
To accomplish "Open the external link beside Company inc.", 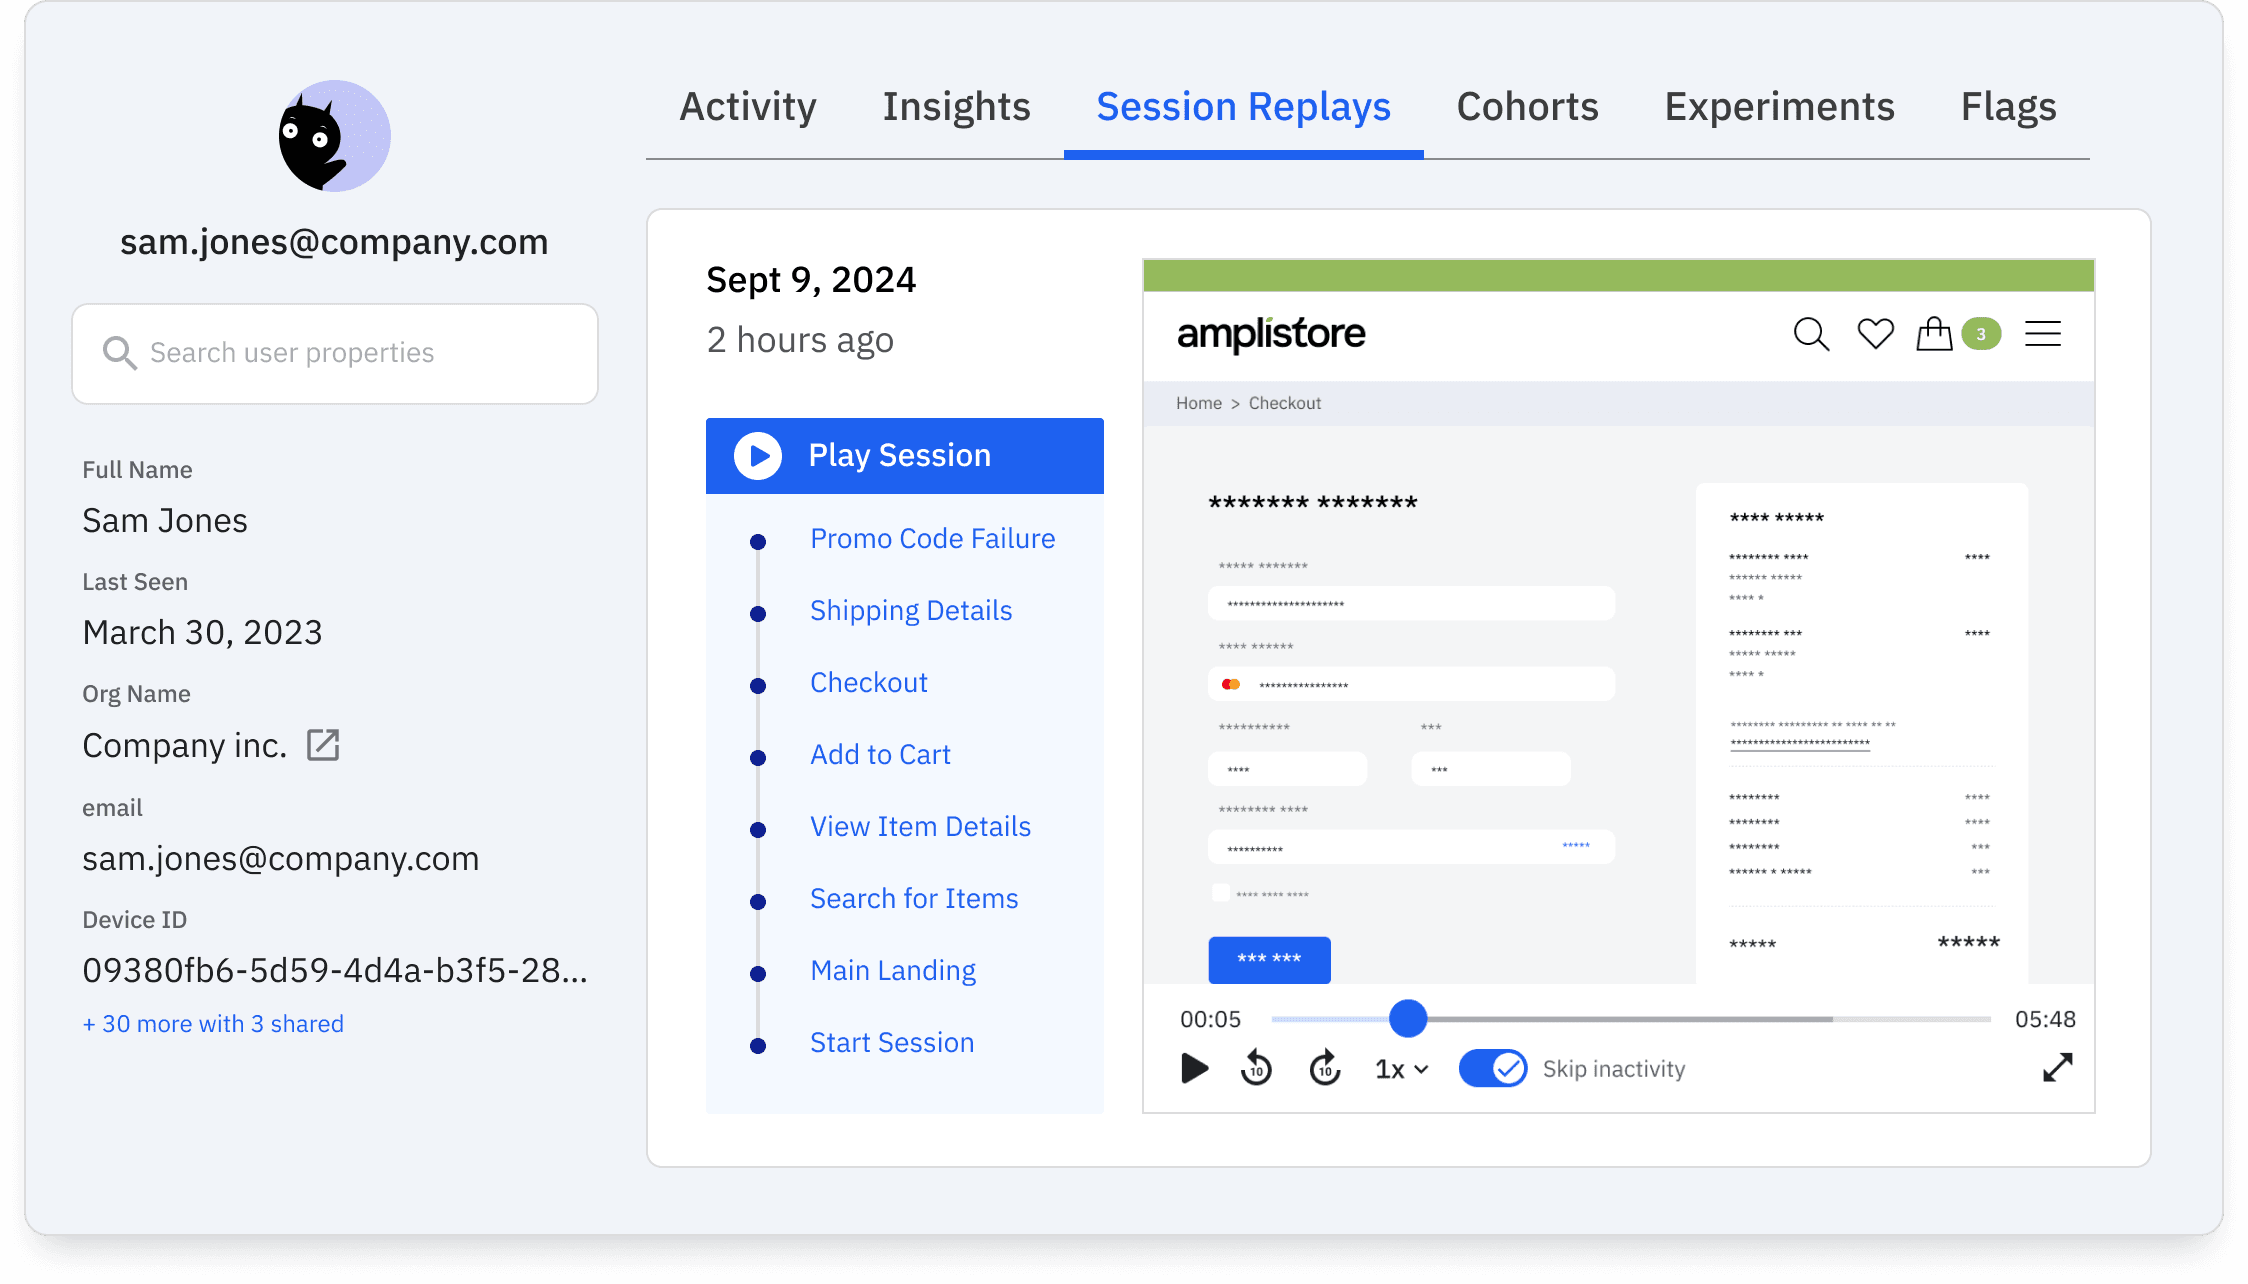I will tap(322, 745).
